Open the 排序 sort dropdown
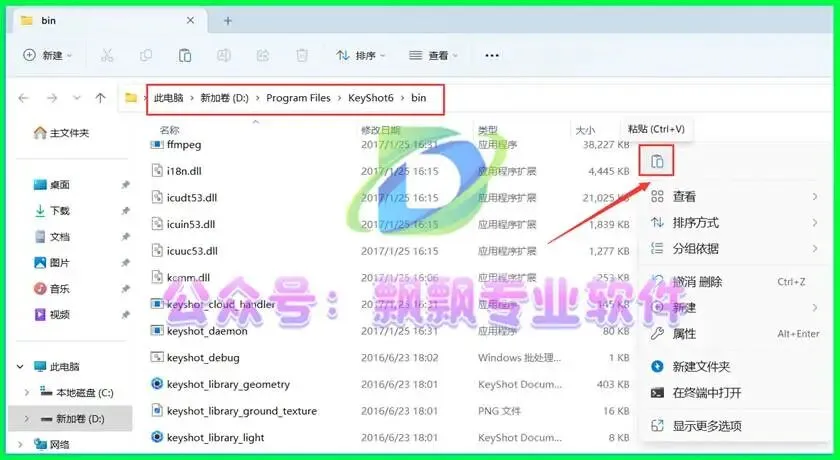The width and height of the screenshot is (840, 460). click(360, 55)
